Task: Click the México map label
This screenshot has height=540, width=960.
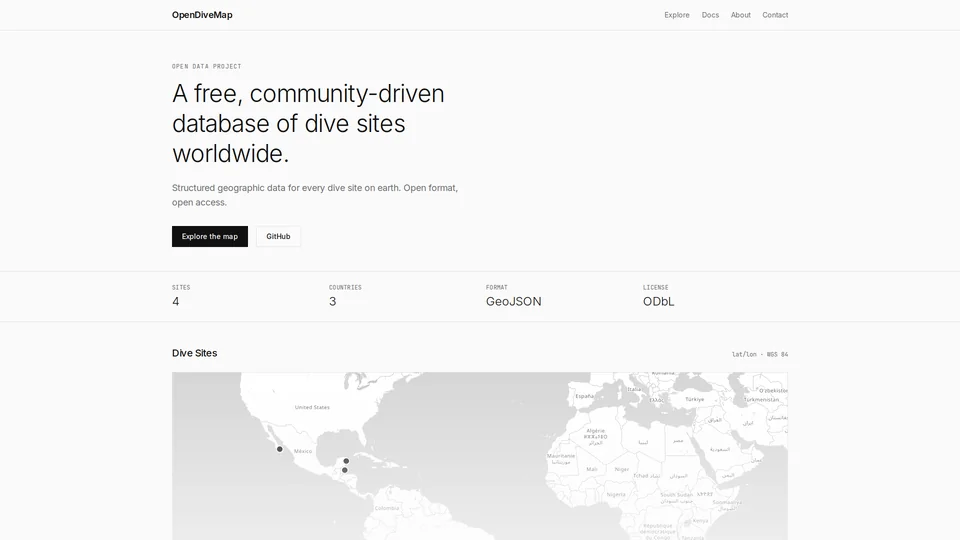Action: [x=303, y=451]
